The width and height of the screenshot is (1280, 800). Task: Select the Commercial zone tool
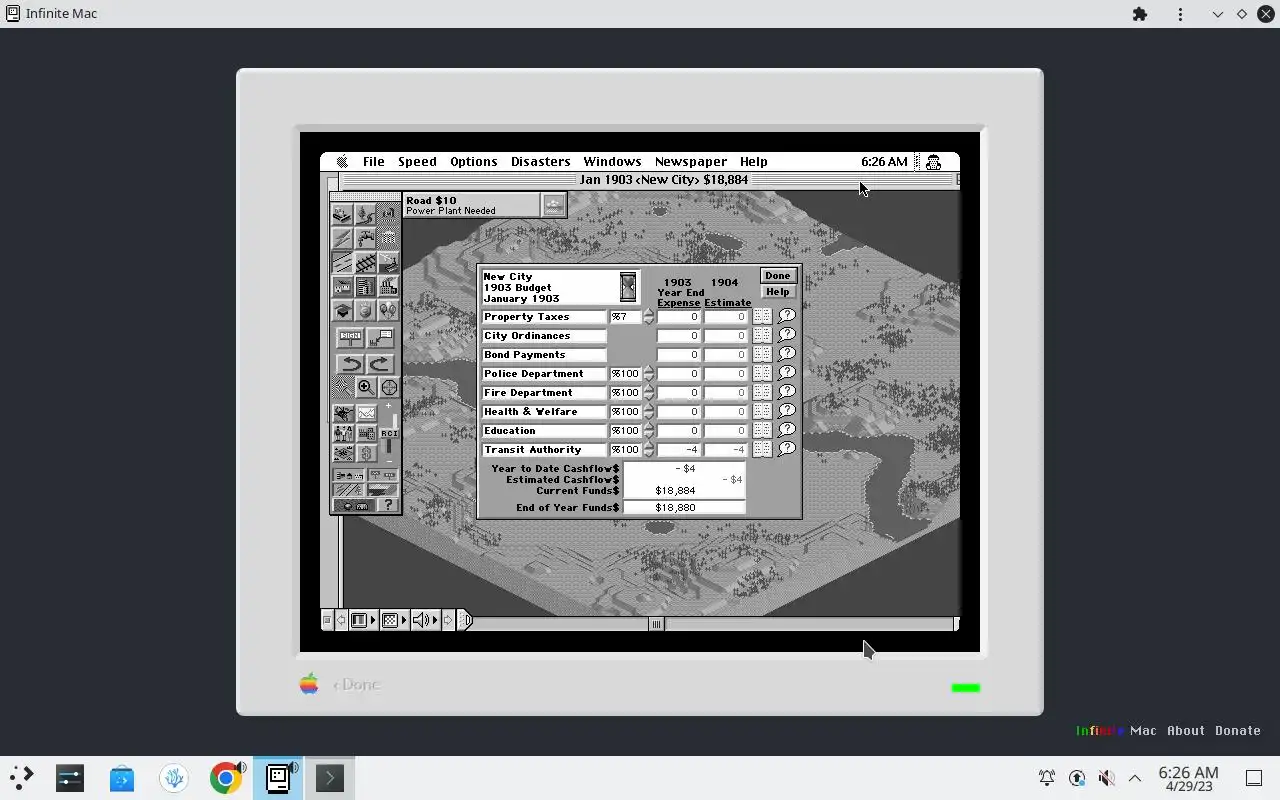click(365, 286)
